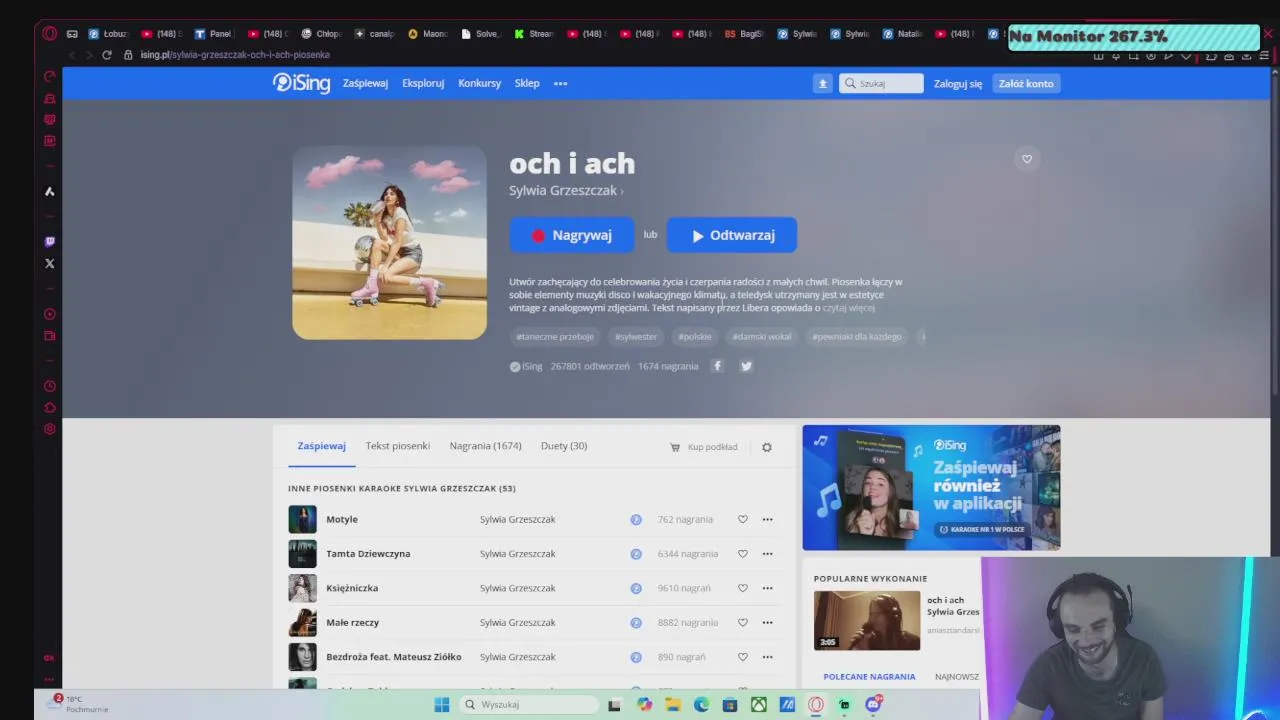Click the duet badge icon in Małe rzeczy row

[635, 622]
